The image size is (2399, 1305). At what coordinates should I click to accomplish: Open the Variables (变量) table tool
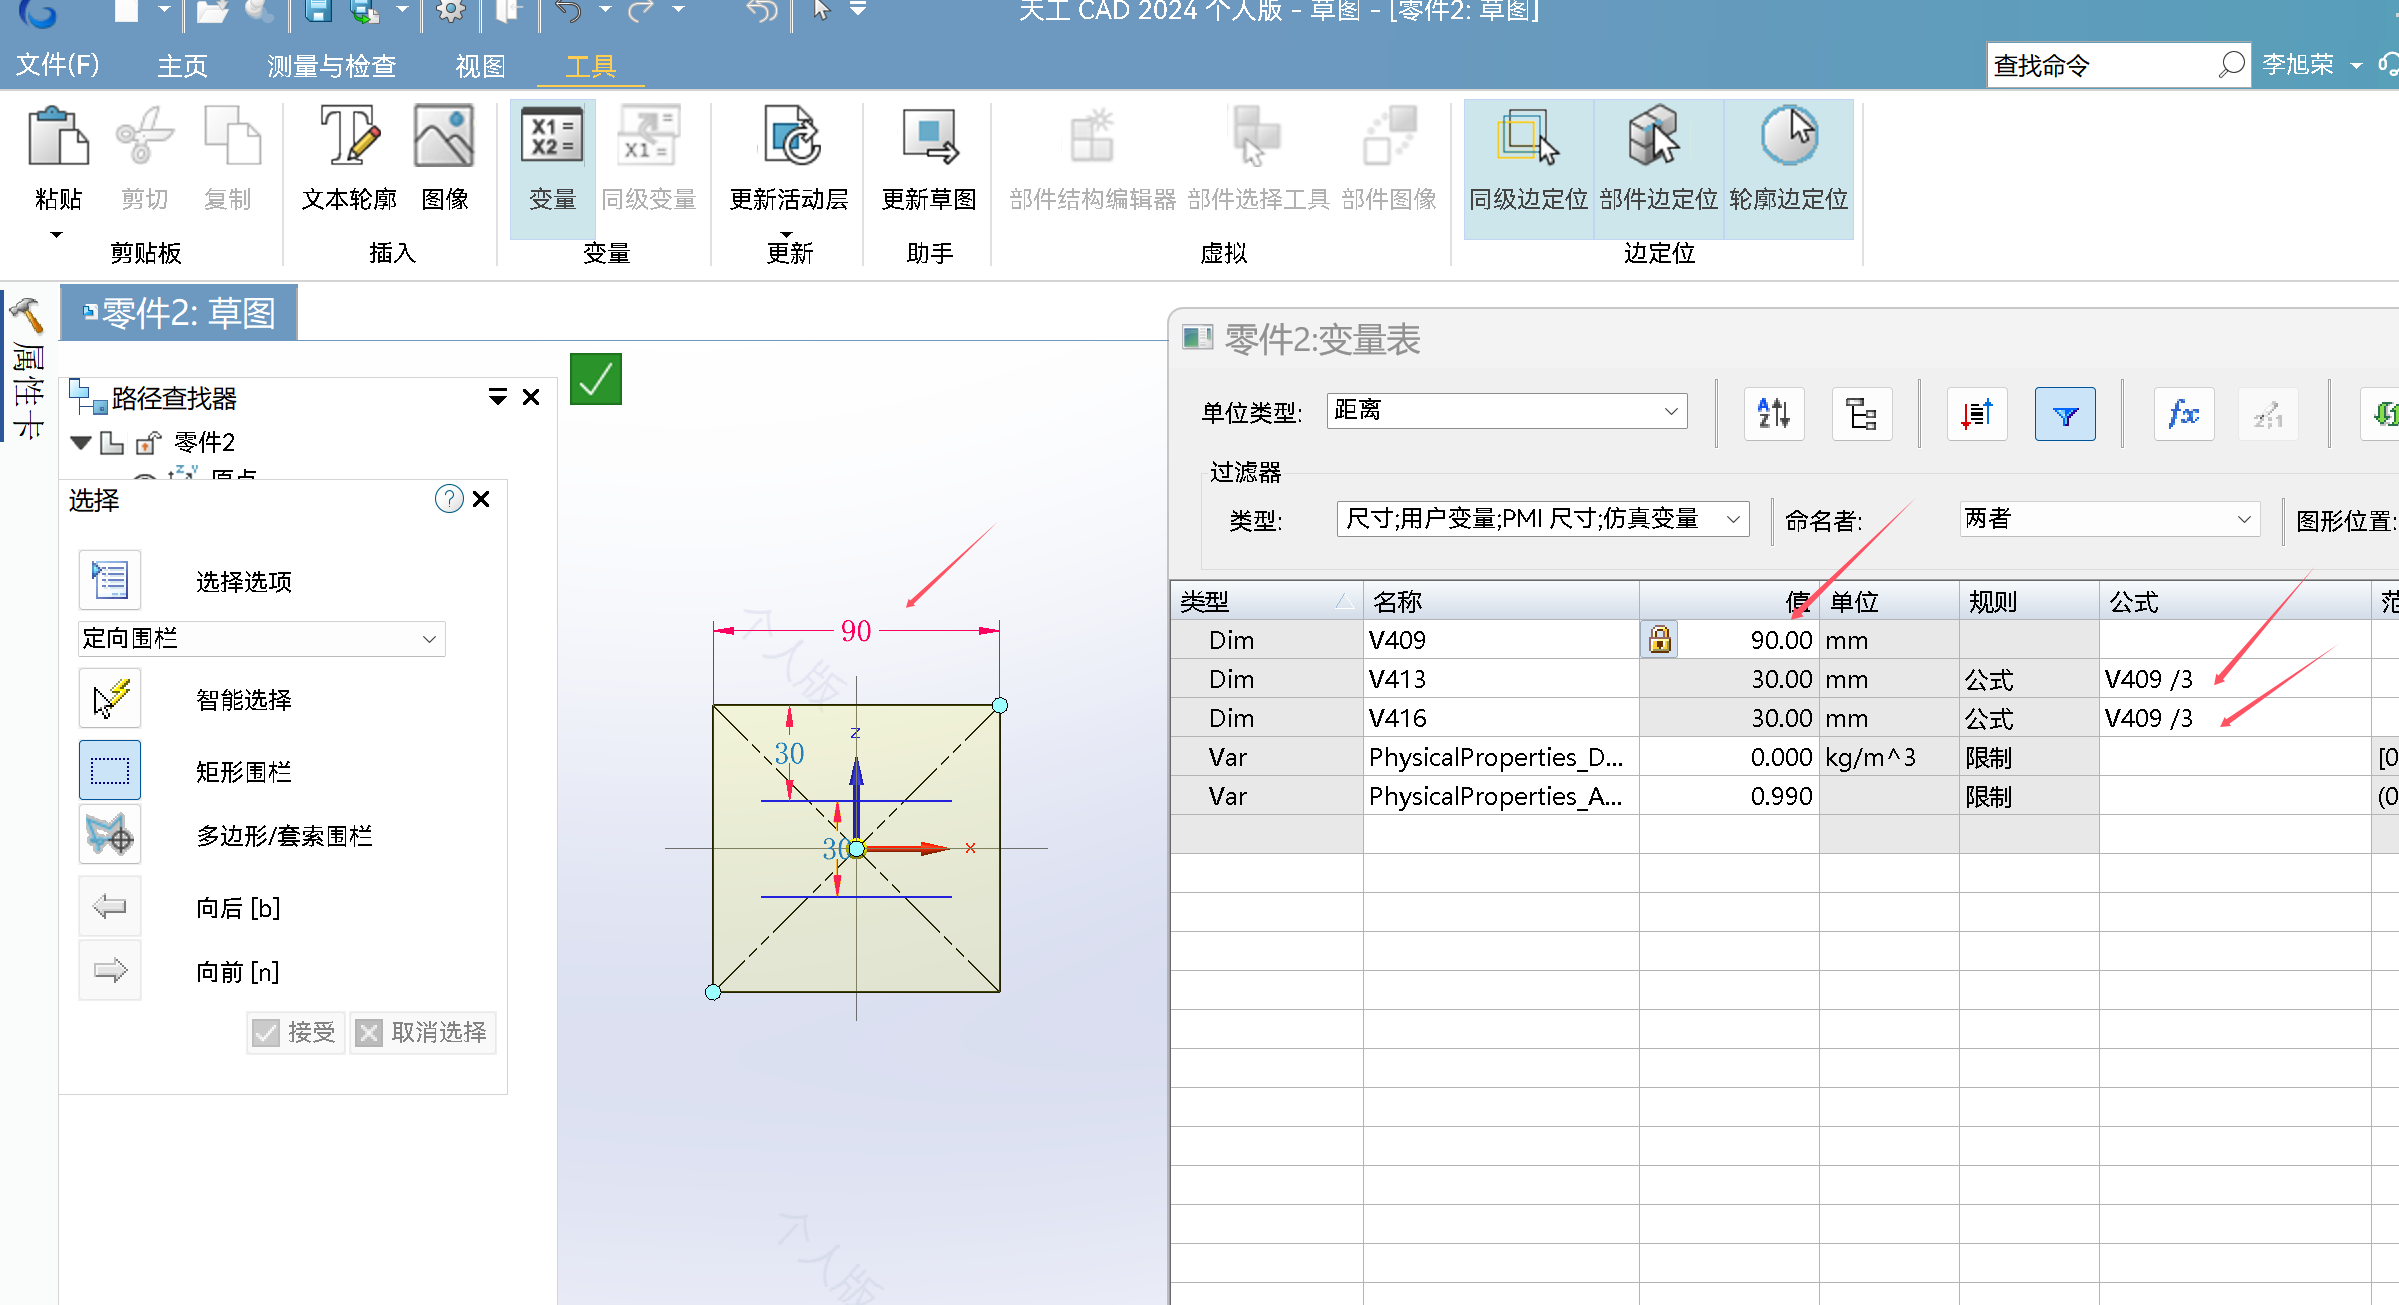click(552, 136)
